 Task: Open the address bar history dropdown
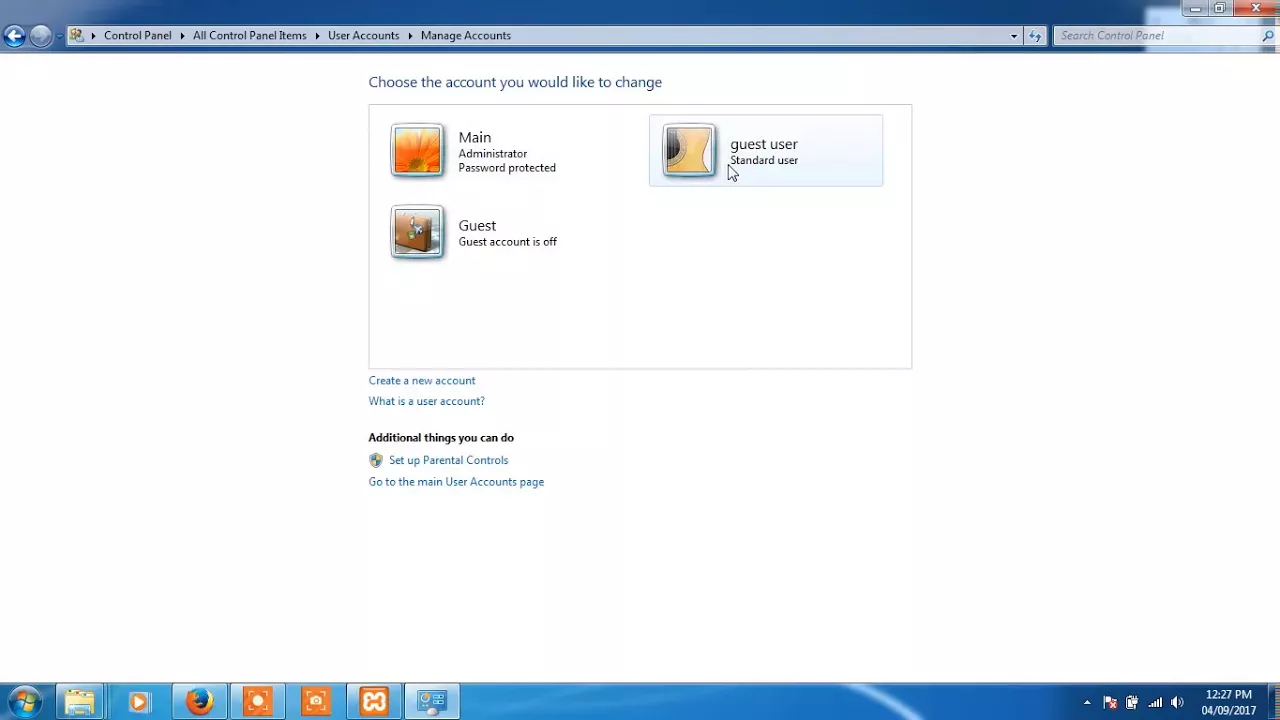1014,36
